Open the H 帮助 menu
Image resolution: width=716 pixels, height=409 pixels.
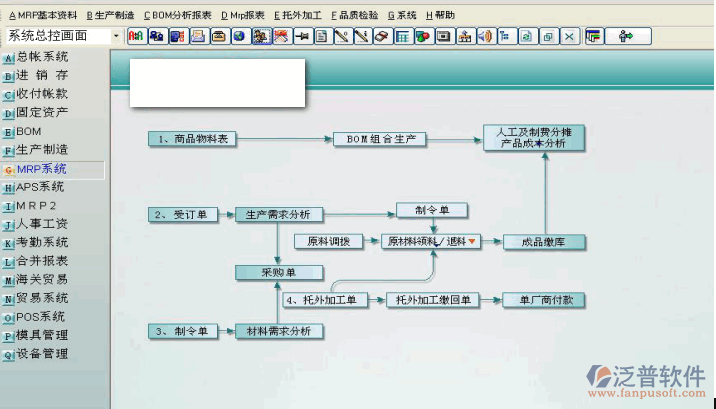[x=440, y=15]
